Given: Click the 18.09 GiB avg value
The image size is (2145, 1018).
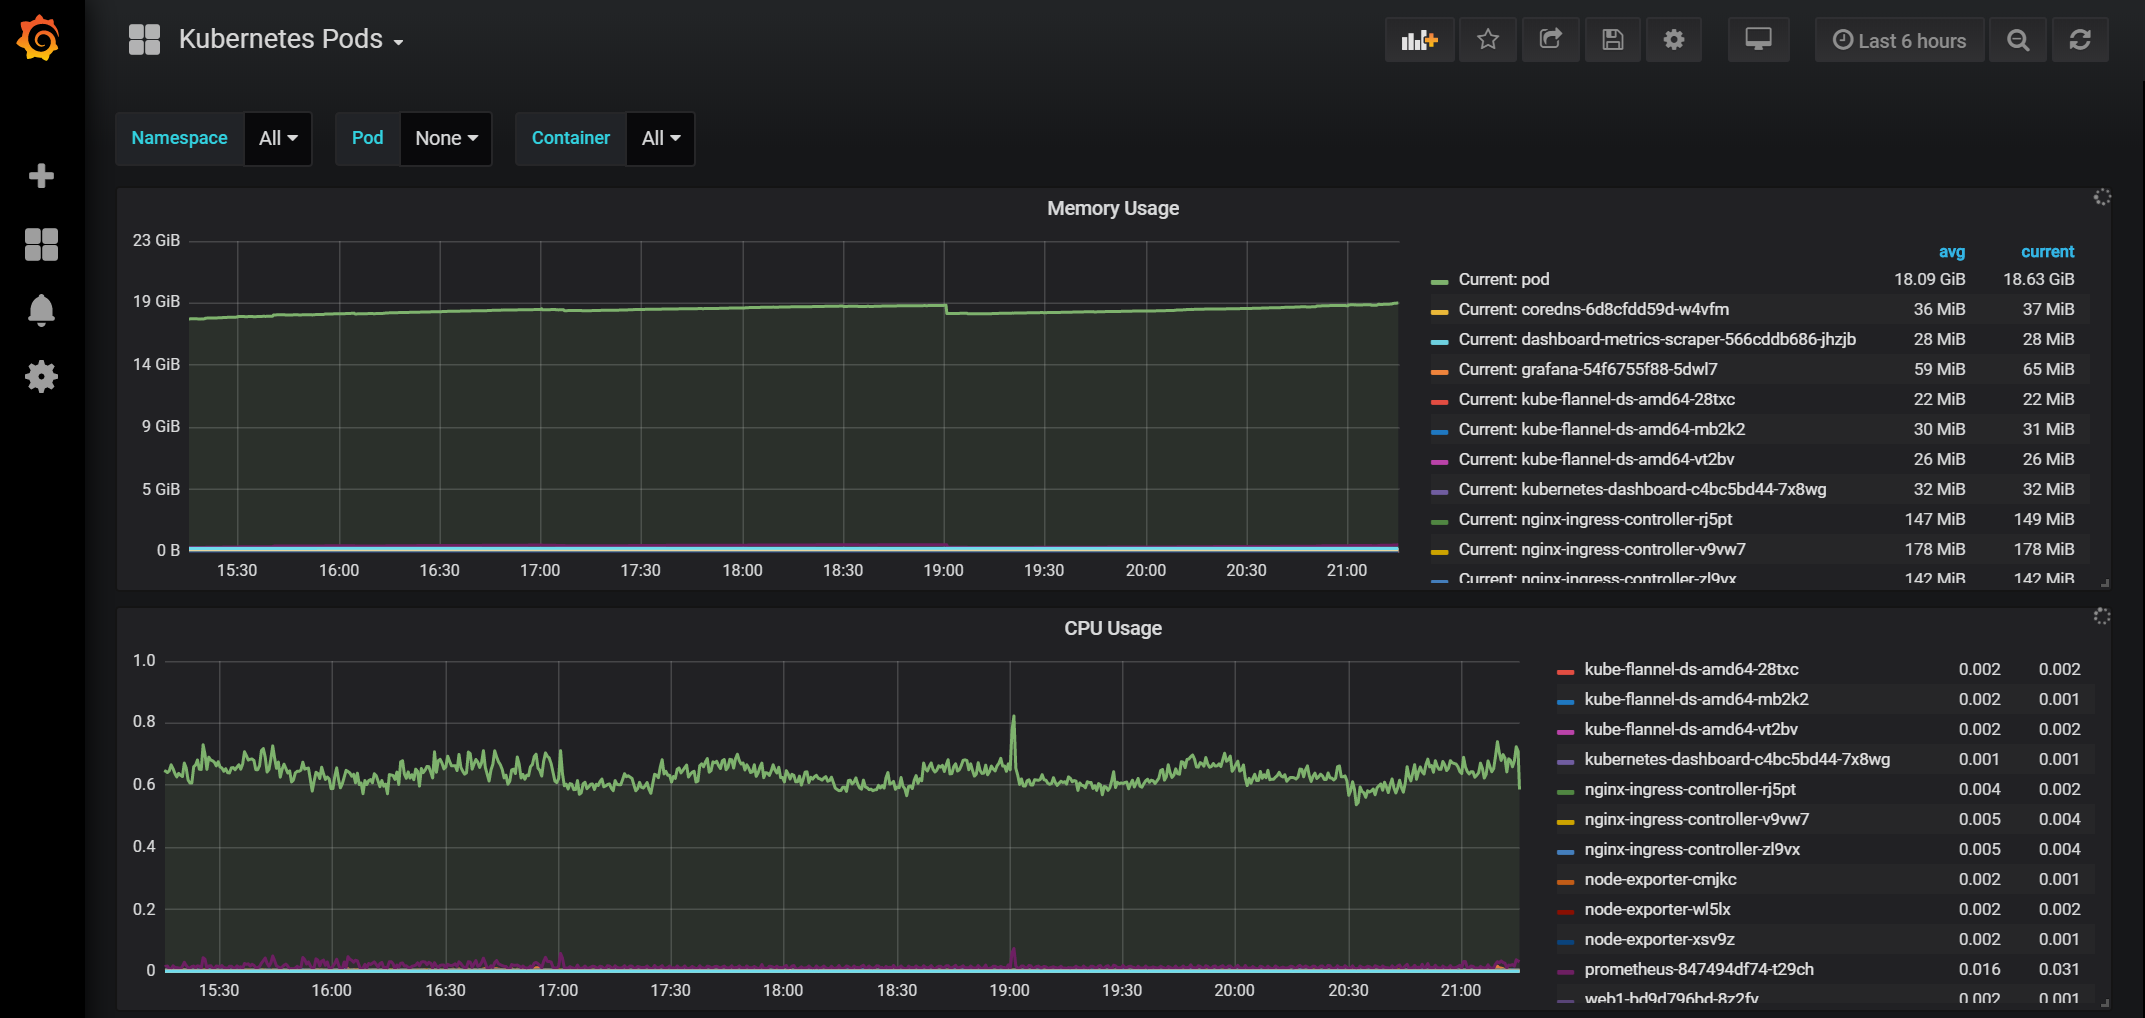Looking at the screenshot, I should (x=1929, y=279).
